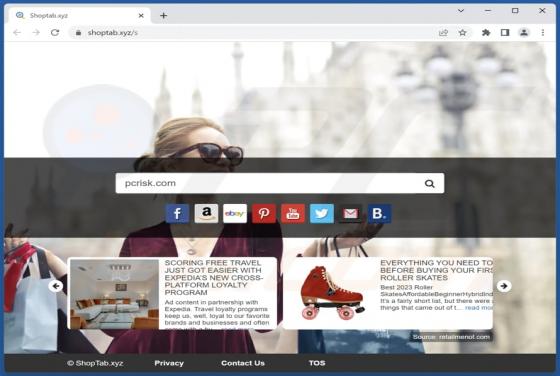This screenshot has width=560, height=376.
Task: Click the Source: retailmenot.com label
Action: 451,337
